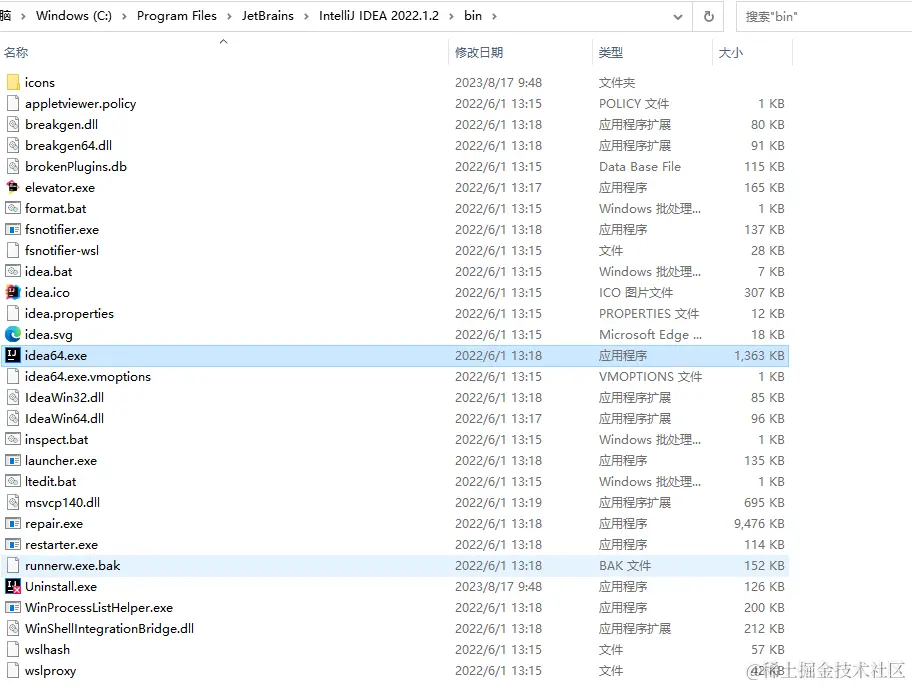Viewport: 912px width, 687px height.
Task: Go to Program Files in breadcrumb
Action: (177, 16)
